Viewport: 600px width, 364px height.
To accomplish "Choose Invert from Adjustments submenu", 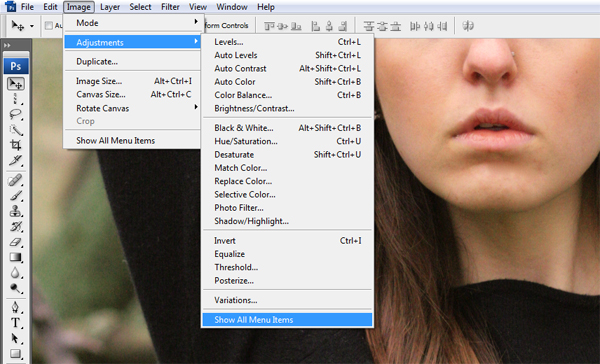I will pyautogui.click(x=287, y=241).
